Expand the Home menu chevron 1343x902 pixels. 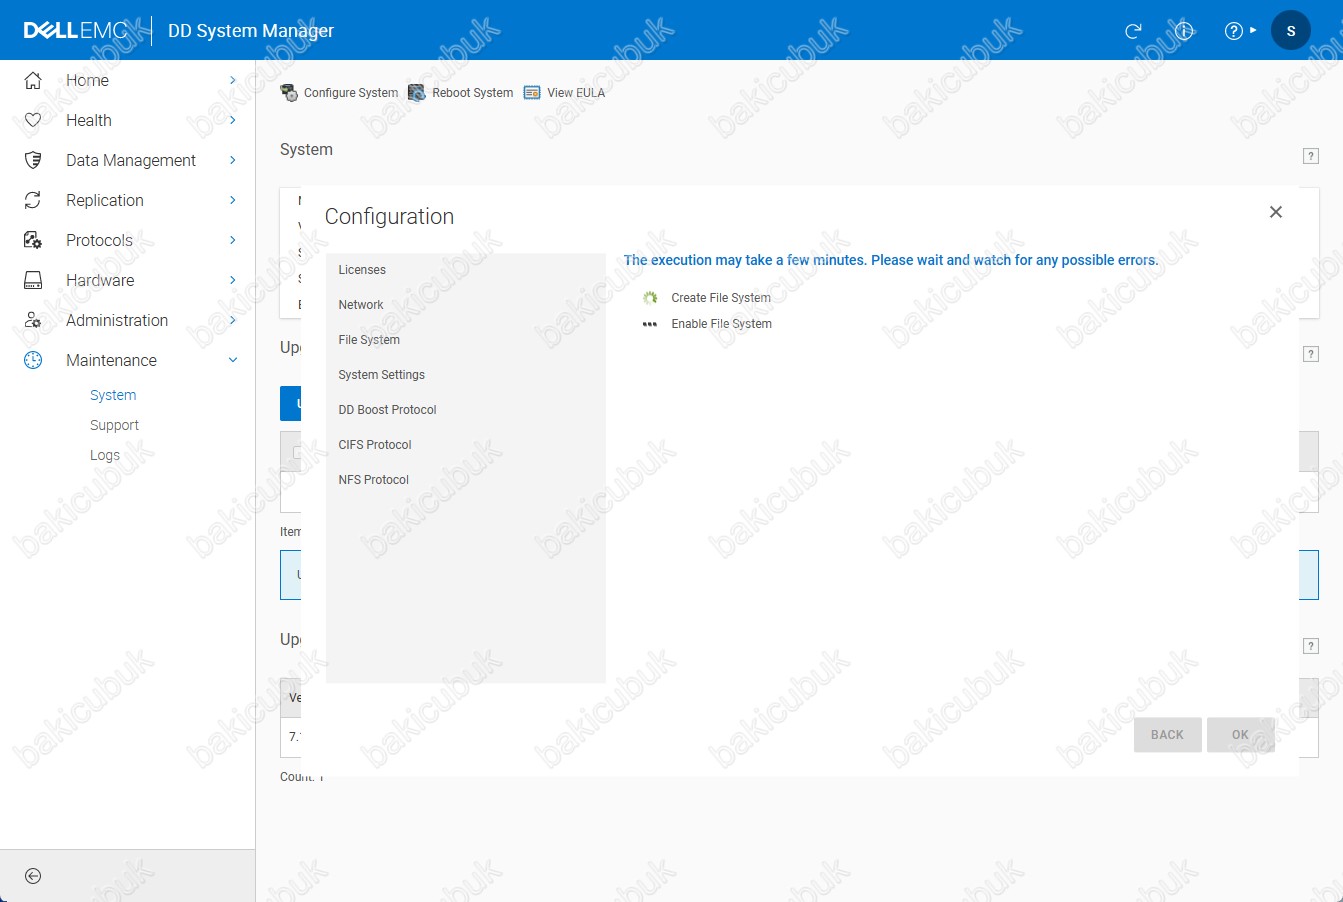(x=232, y=80)
